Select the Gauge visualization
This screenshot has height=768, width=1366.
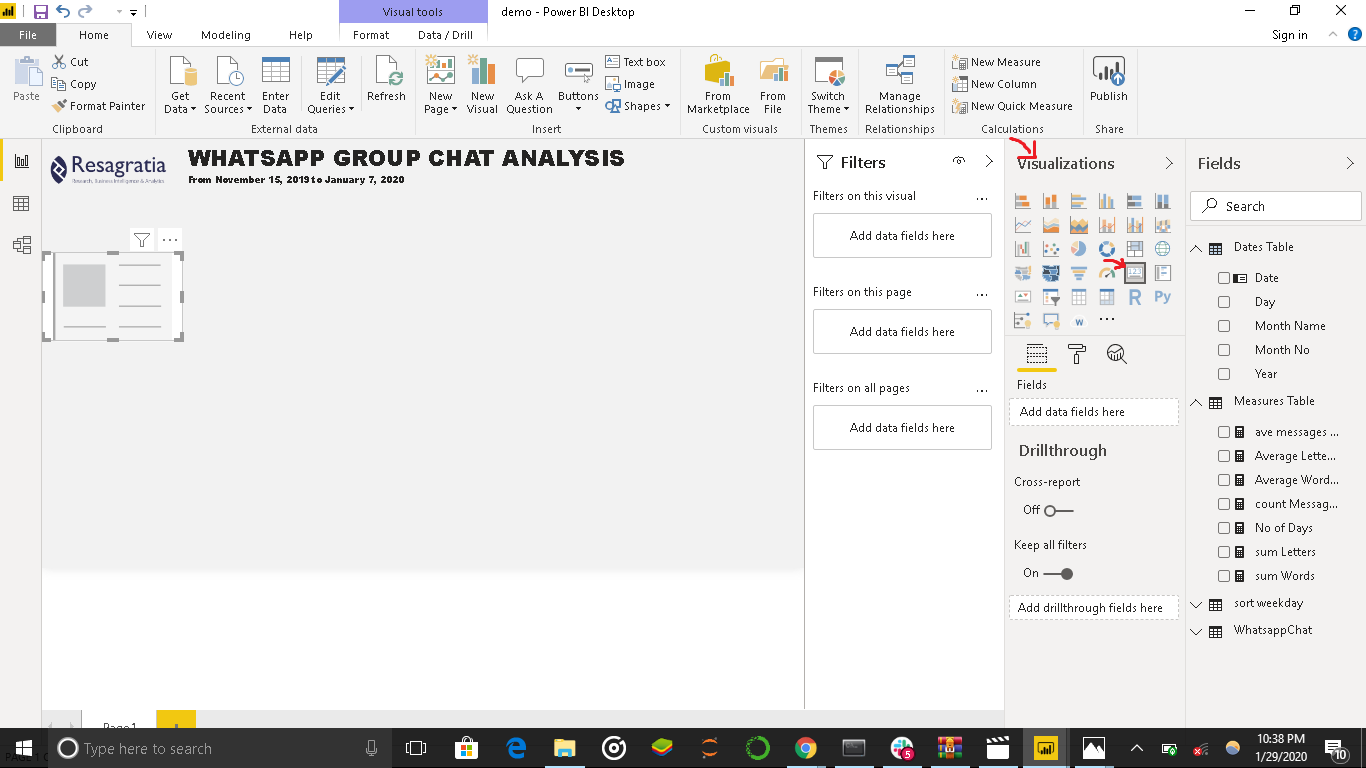1107,273
